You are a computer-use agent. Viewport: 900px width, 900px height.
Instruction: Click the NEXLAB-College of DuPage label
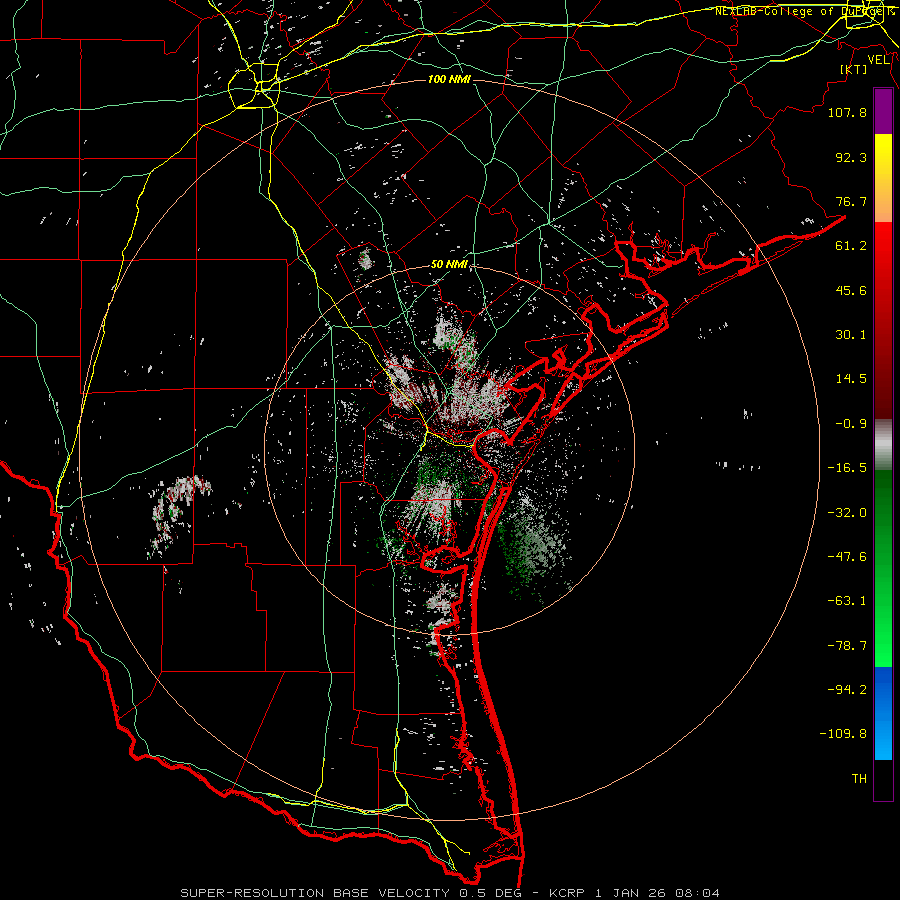click(x=804, y=11)
